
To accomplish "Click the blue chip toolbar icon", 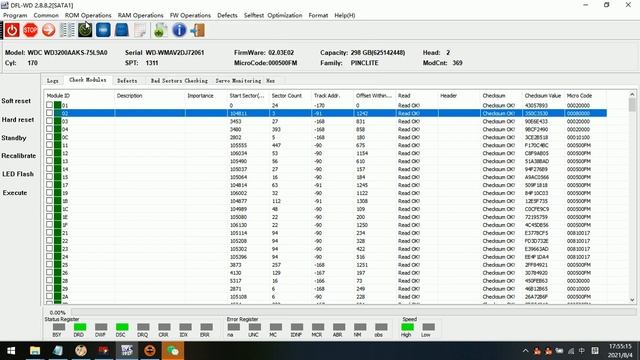I will [103, 30].
